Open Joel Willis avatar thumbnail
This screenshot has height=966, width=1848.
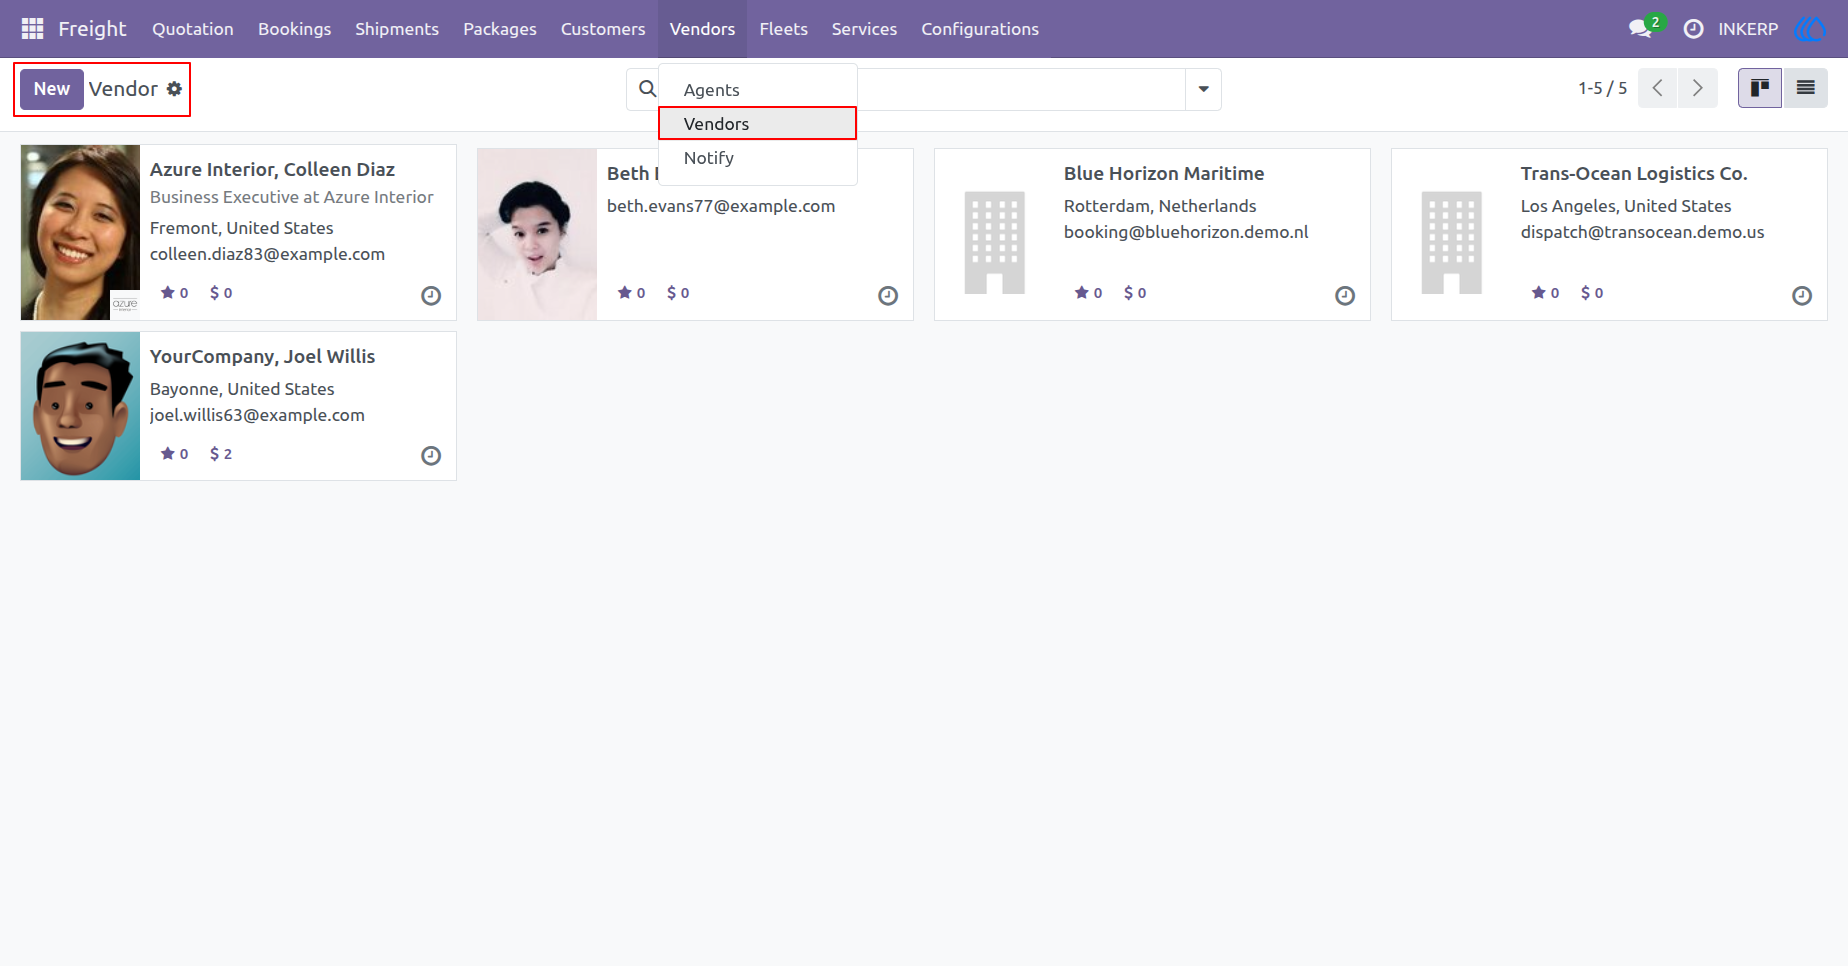coord(80,406)
